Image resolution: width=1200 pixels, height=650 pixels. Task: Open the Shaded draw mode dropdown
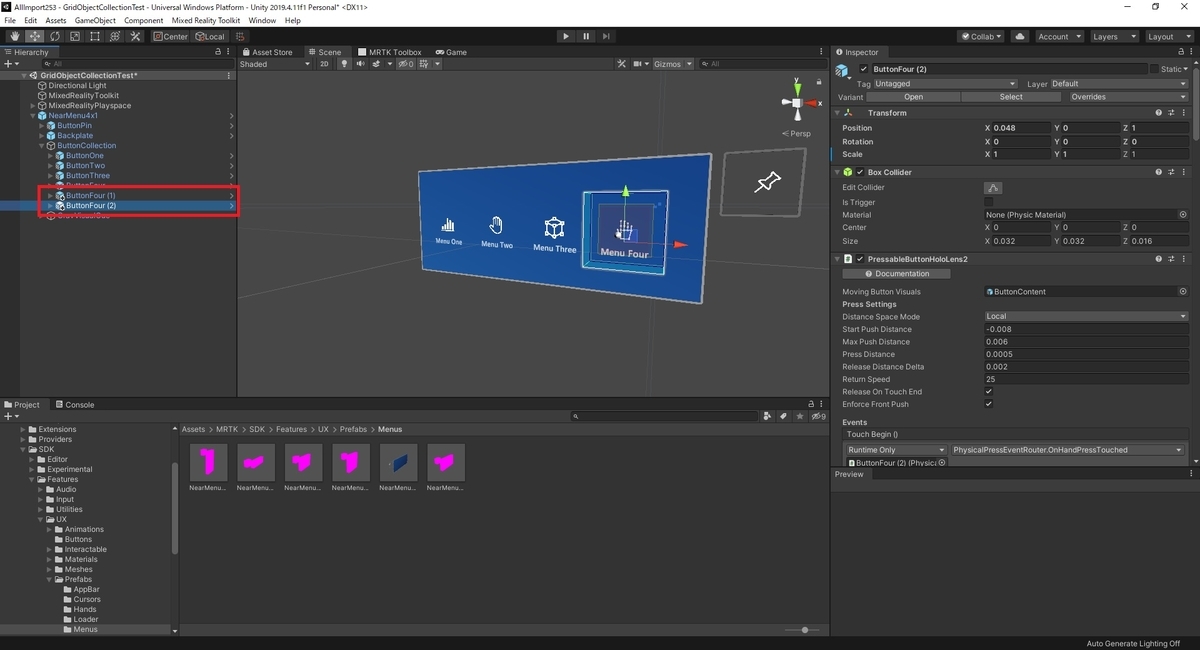(x=275, y=64)
